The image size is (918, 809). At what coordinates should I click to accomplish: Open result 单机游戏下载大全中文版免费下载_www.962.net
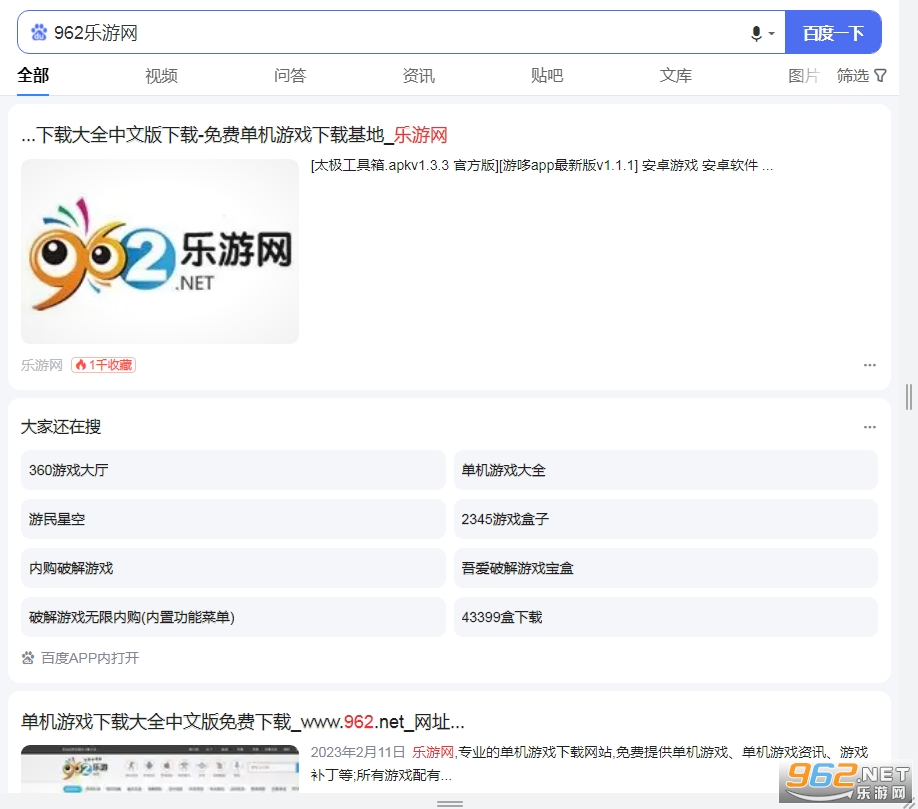coord(243,722)
